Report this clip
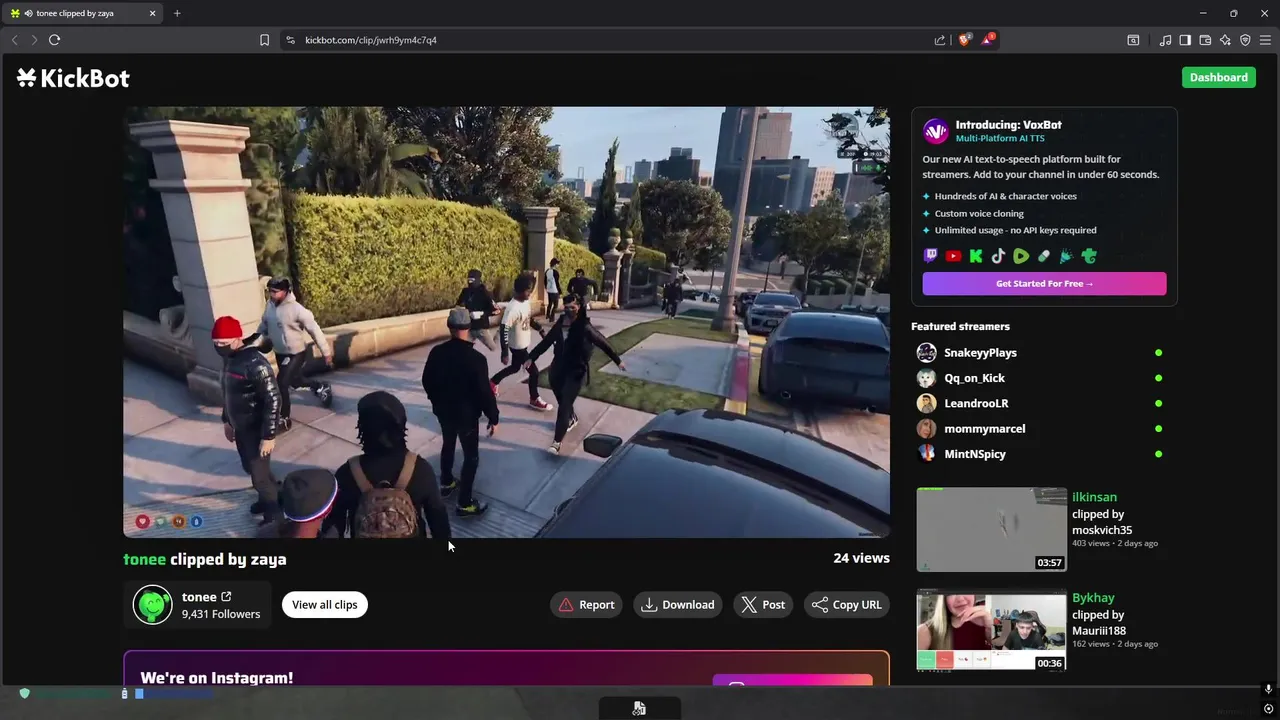 click(x=586, y=604)
